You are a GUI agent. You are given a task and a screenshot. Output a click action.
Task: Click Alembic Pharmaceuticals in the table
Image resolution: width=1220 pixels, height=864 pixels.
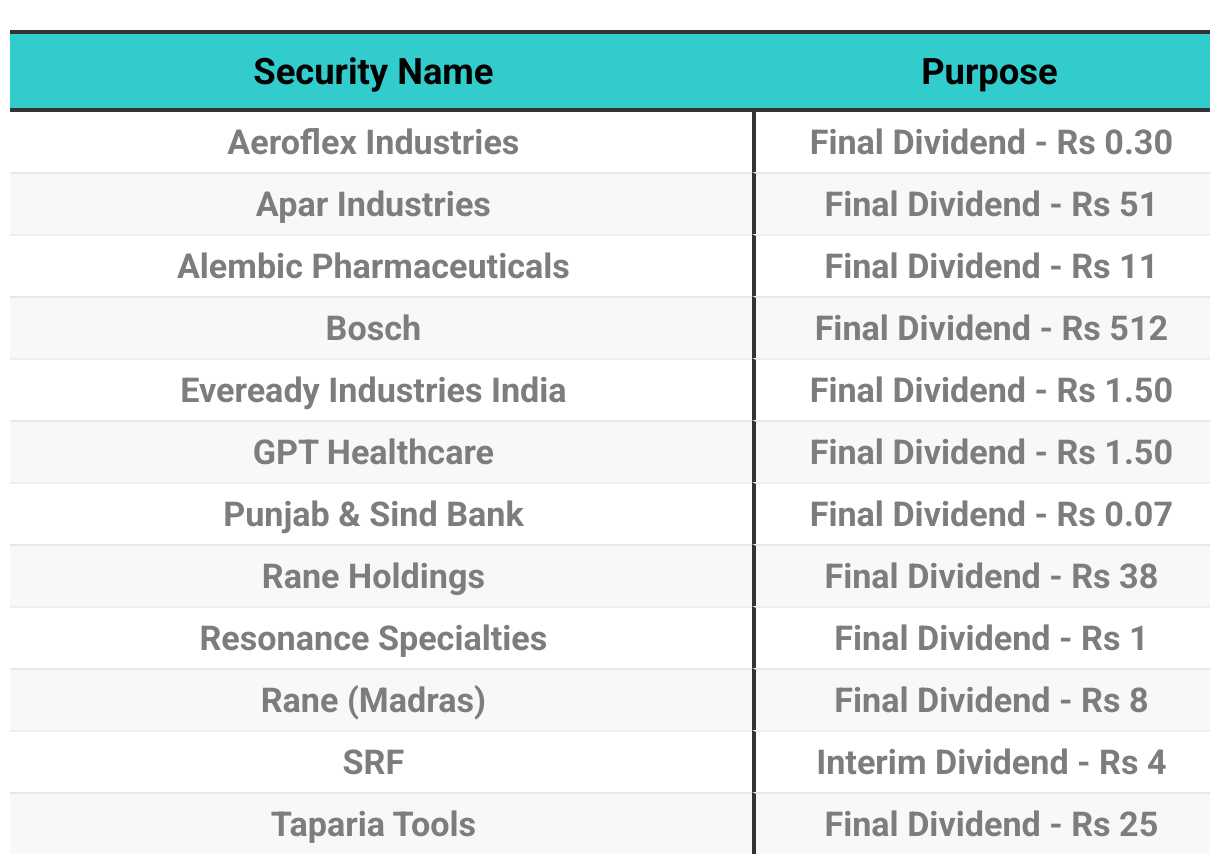point(373,266)
